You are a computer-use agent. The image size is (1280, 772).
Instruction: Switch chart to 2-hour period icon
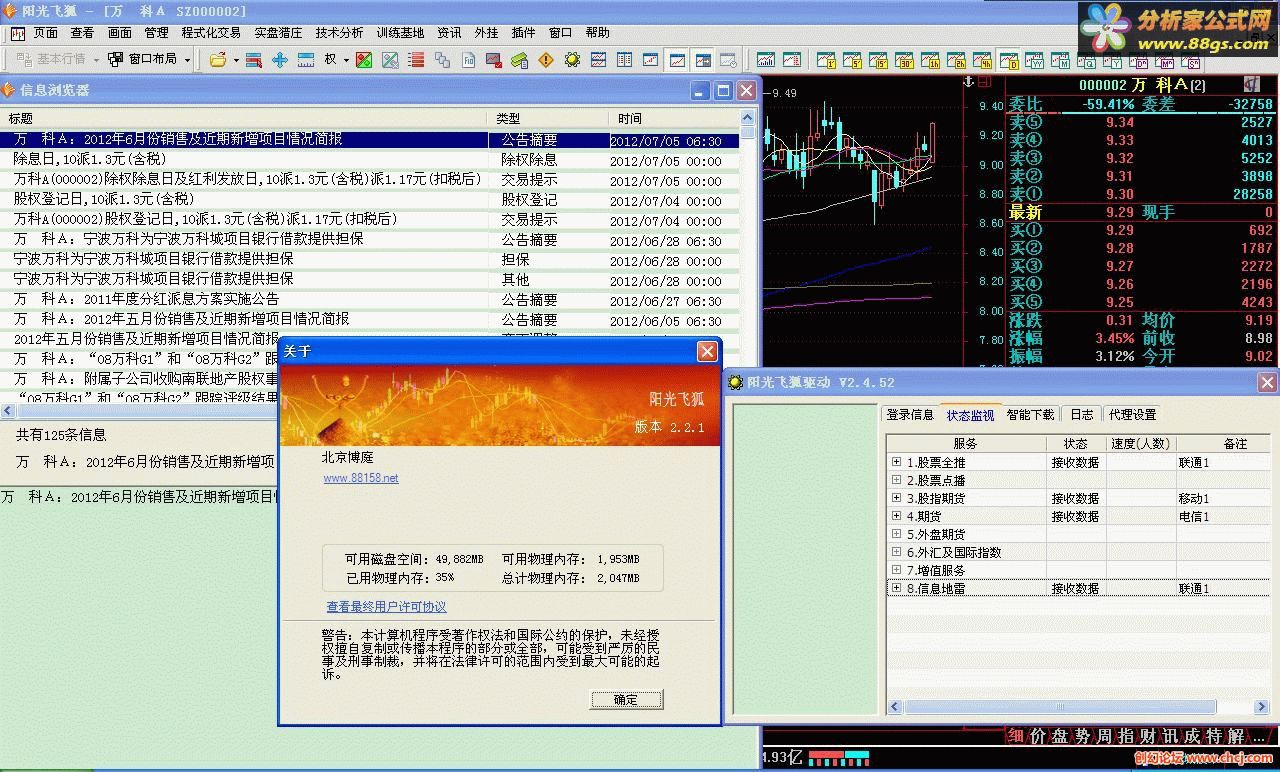pos(955,60)
